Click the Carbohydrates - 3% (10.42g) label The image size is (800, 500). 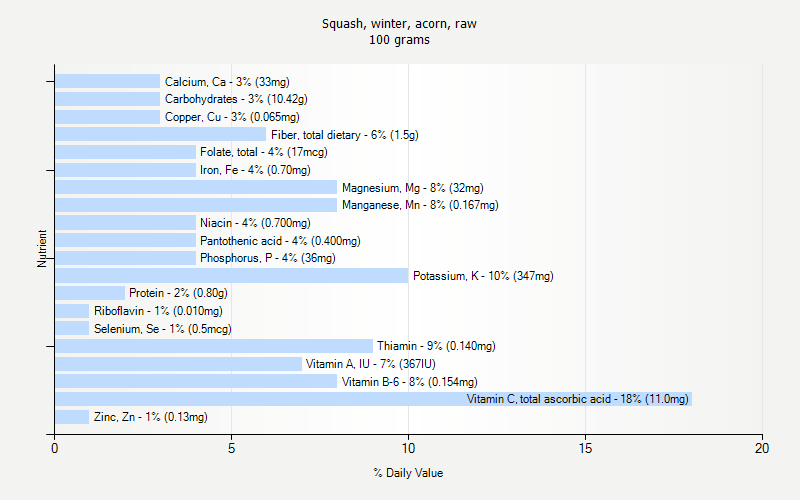pos(236,99)
